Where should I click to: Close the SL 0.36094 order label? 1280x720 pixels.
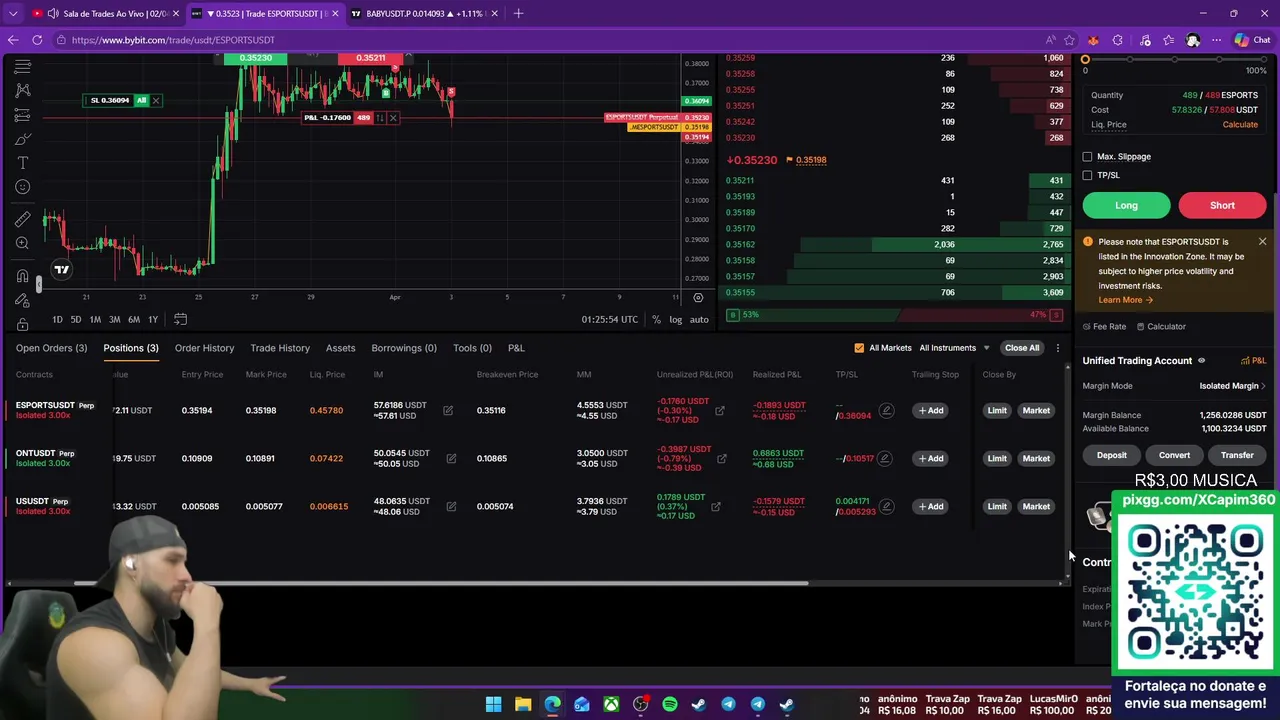tap(155, 100)
